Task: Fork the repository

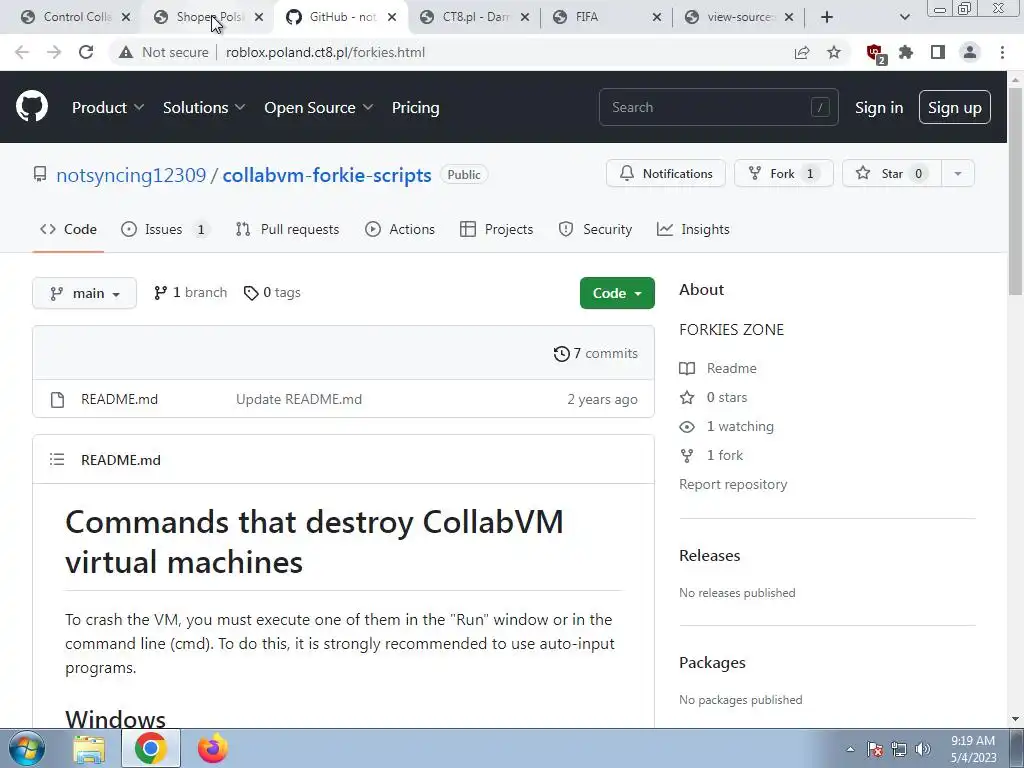Action: pos(784,174)
